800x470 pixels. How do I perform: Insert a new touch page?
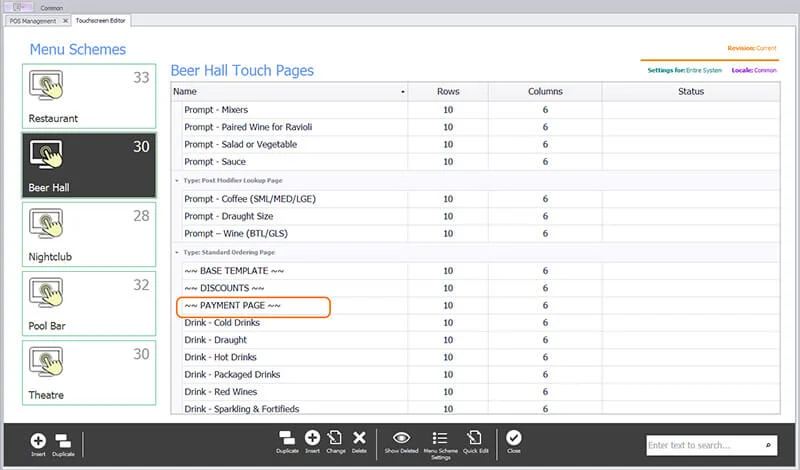(312, 441)
